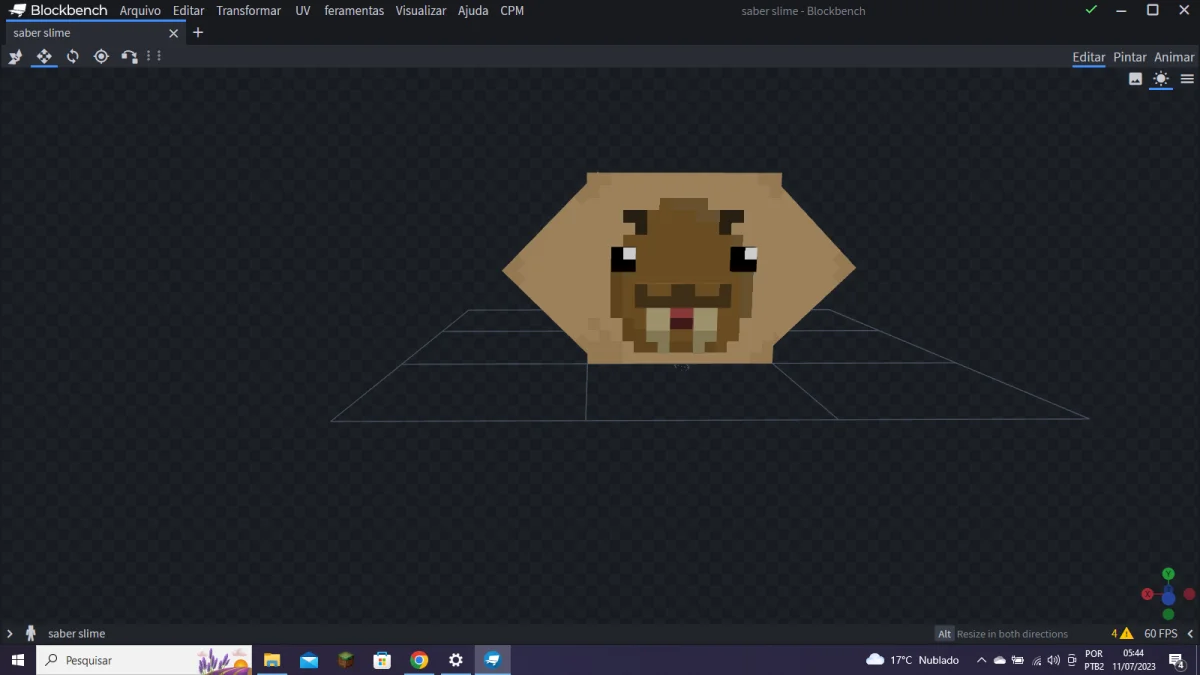
Task: Click the Blockbench taskbar icon
Action: (492, 660)
